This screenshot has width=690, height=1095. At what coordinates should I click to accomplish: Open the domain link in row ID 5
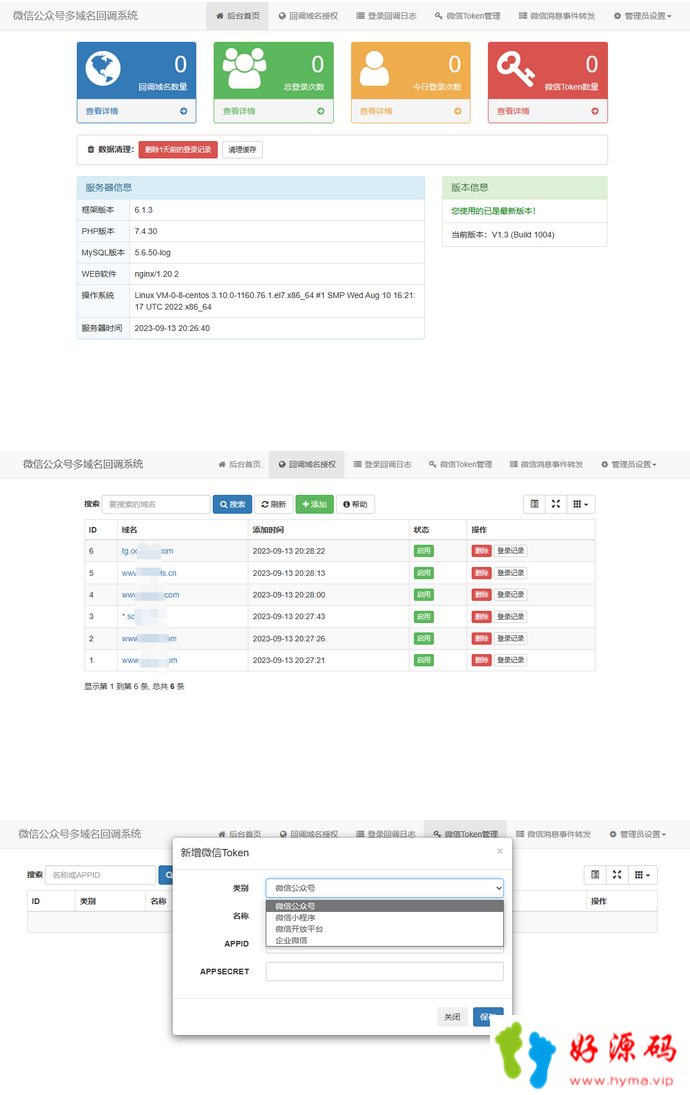tap(149, 573)
